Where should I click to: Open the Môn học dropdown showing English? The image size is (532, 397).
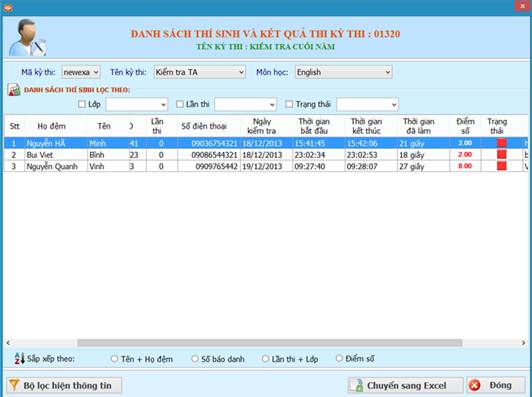(x=343, y=72)
